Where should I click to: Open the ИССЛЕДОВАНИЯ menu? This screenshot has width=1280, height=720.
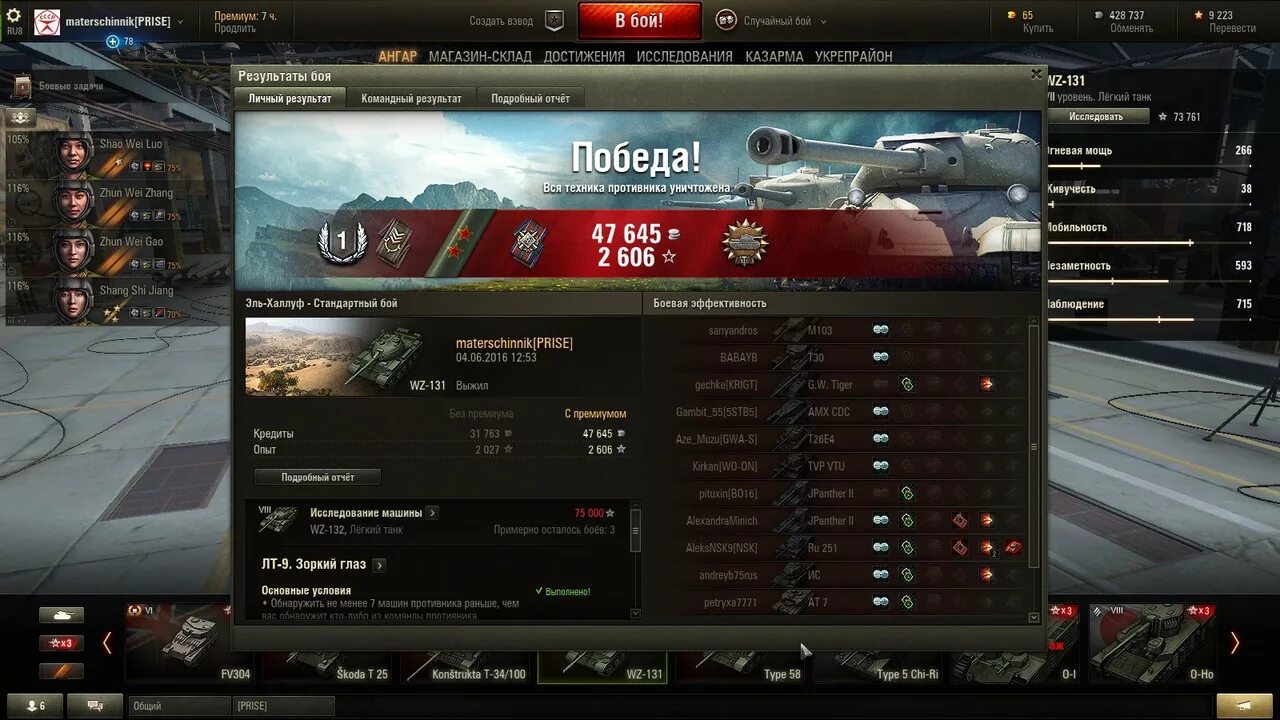pos(684,56)
